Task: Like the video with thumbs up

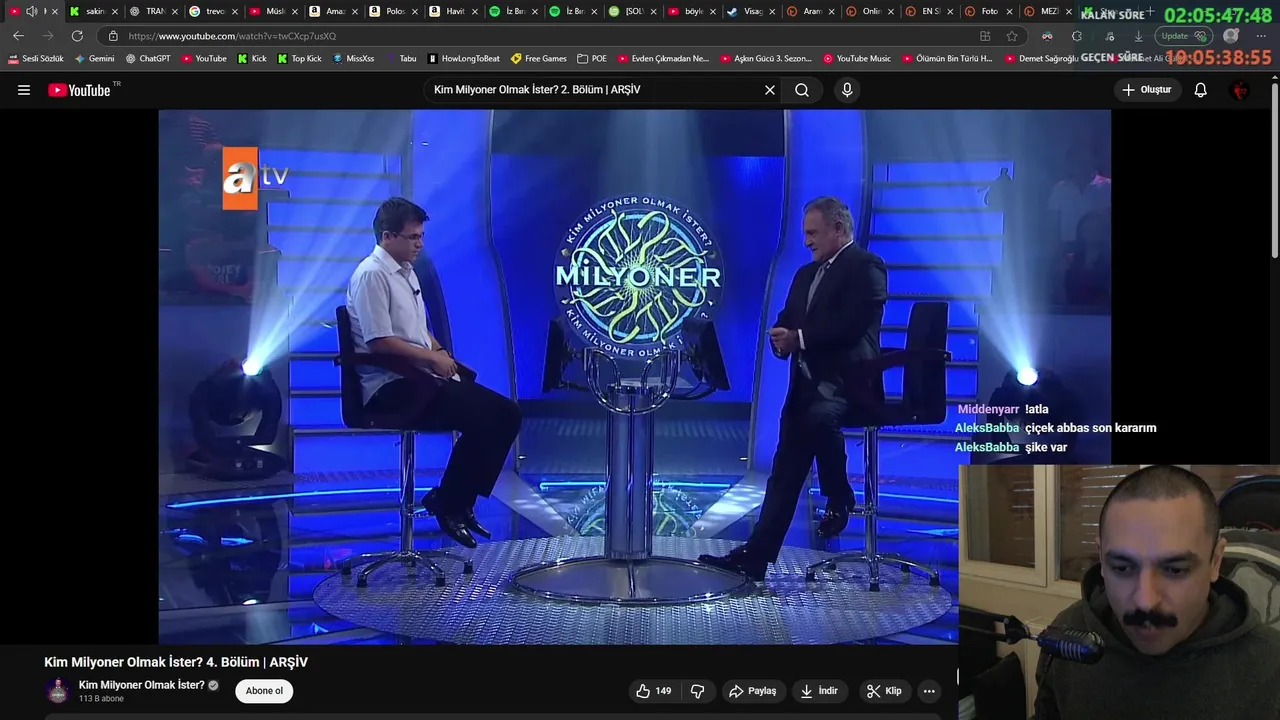Action: pos(654,691)
